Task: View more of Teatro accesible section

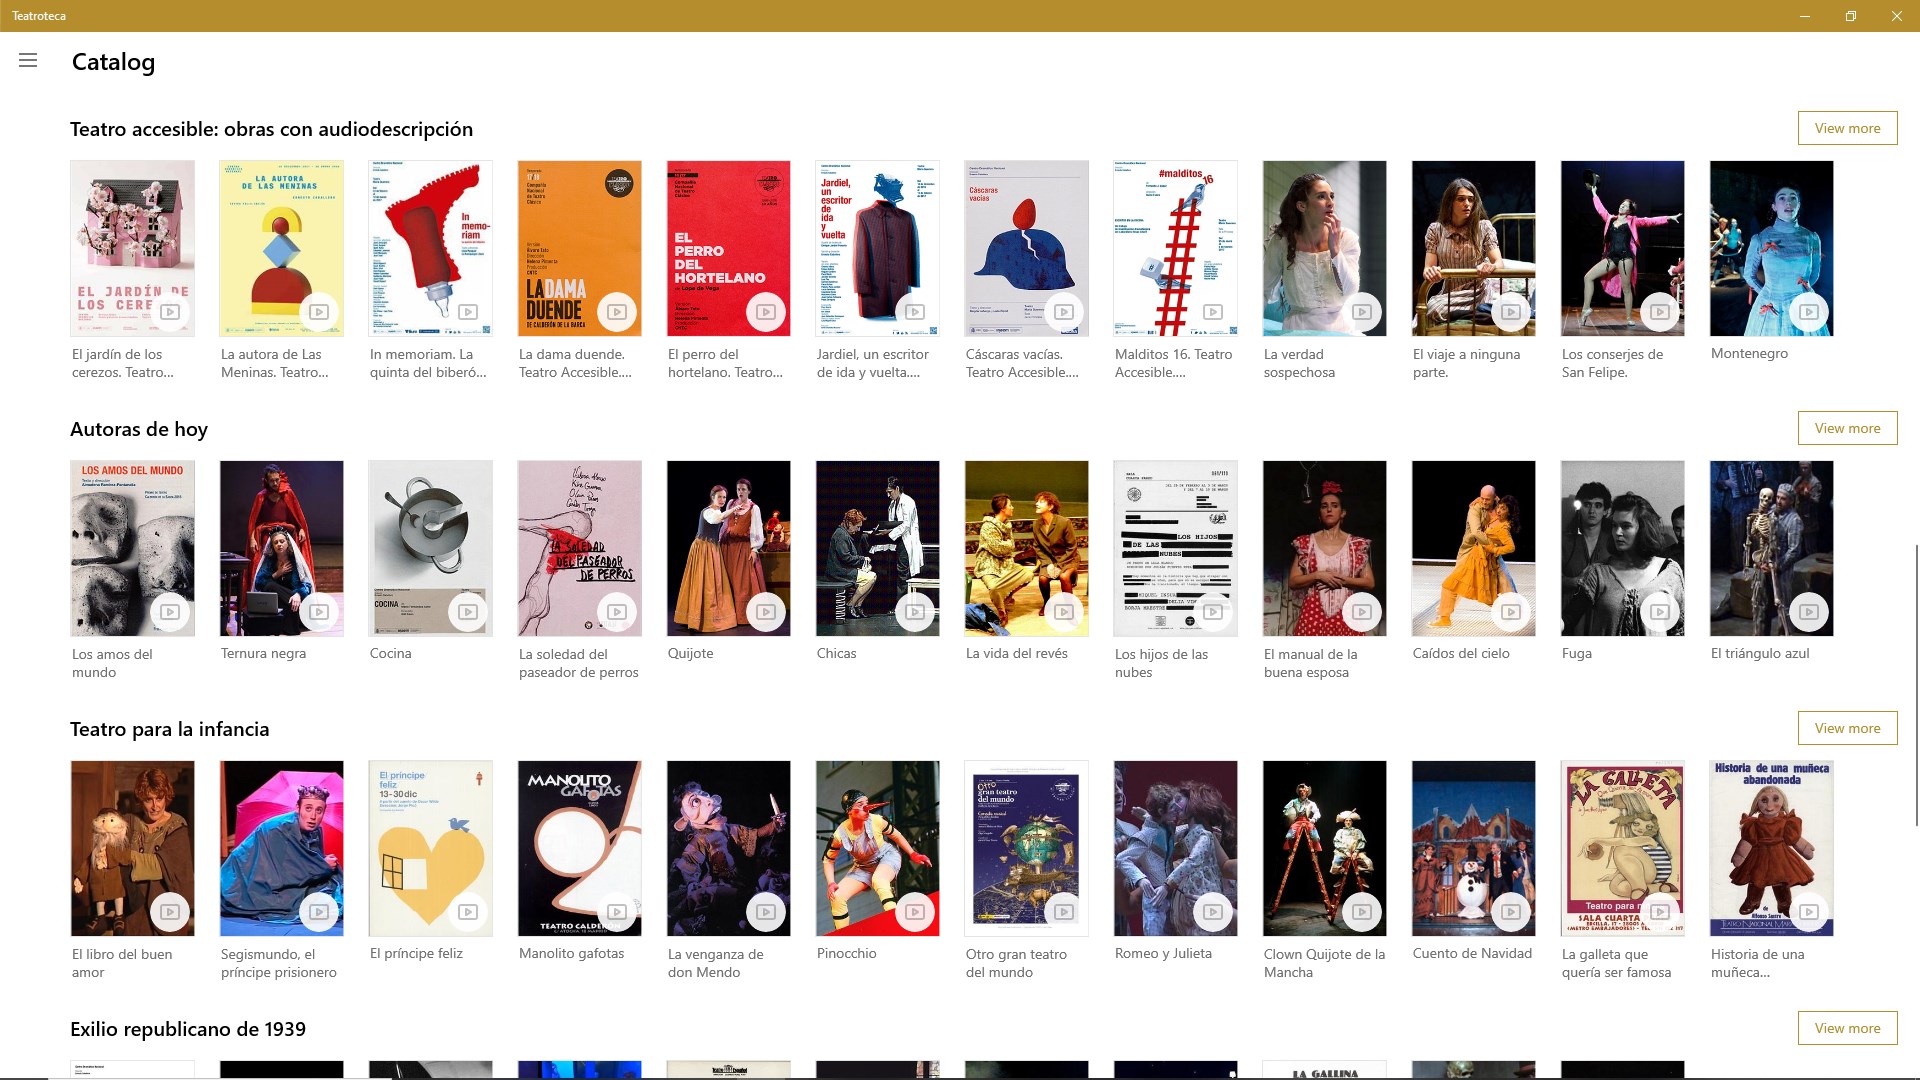Action: [x=1847, y=128]
